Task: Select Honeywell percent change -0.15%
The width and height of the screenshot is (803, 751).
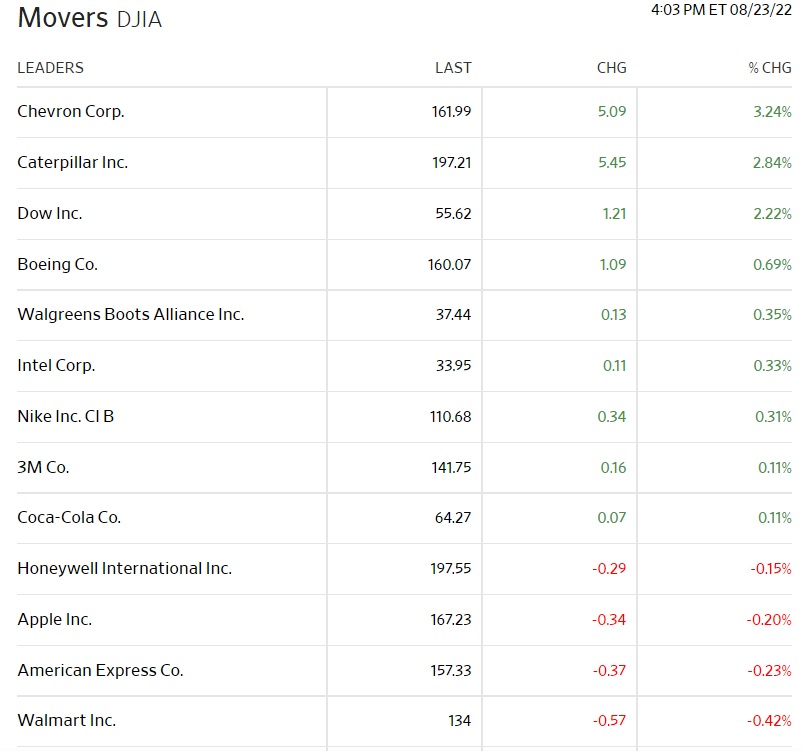Action: [771, 568]
